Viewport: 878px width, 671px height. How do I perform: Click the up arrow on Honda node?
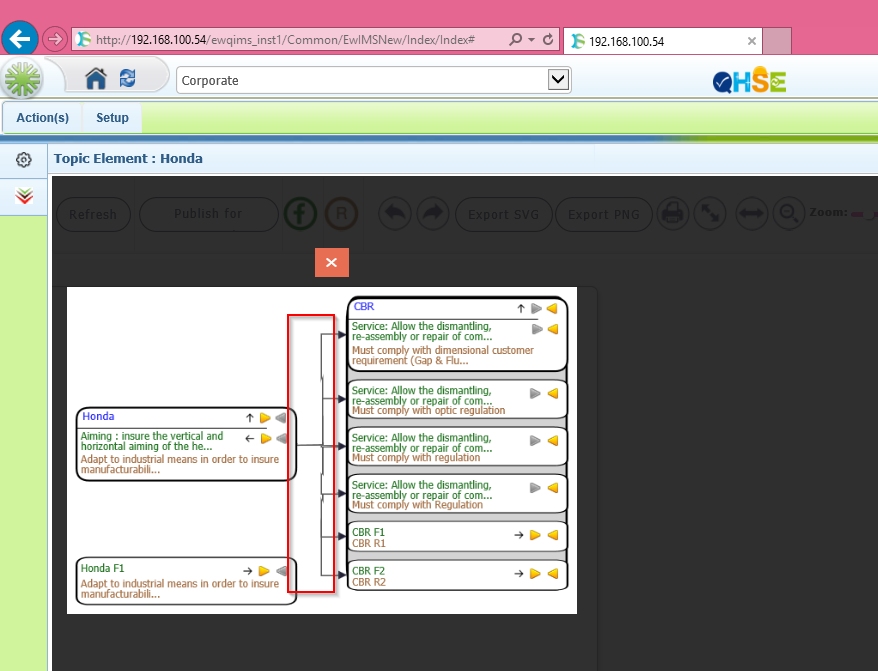click(x=250, y=418)
